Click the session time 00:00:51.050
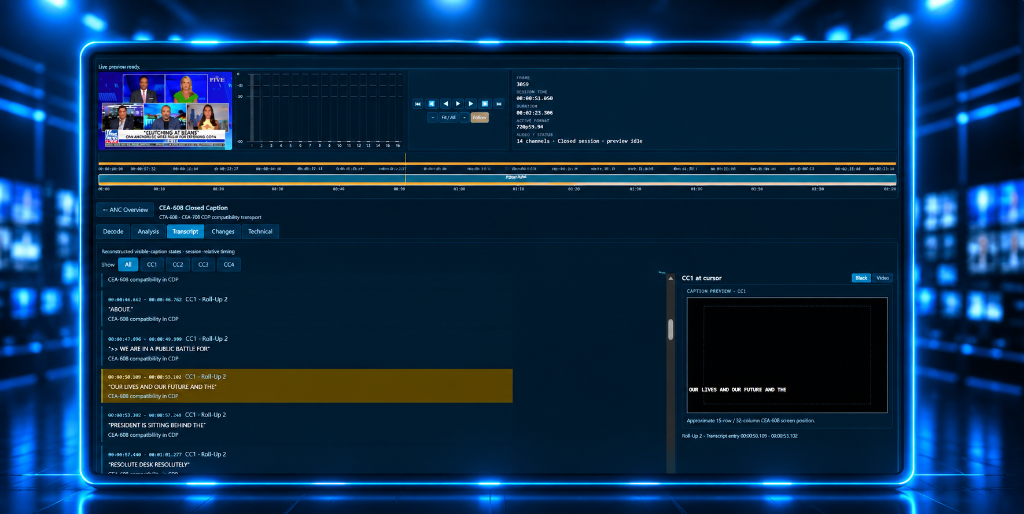 pyautogui.click(x=534, y=99)
